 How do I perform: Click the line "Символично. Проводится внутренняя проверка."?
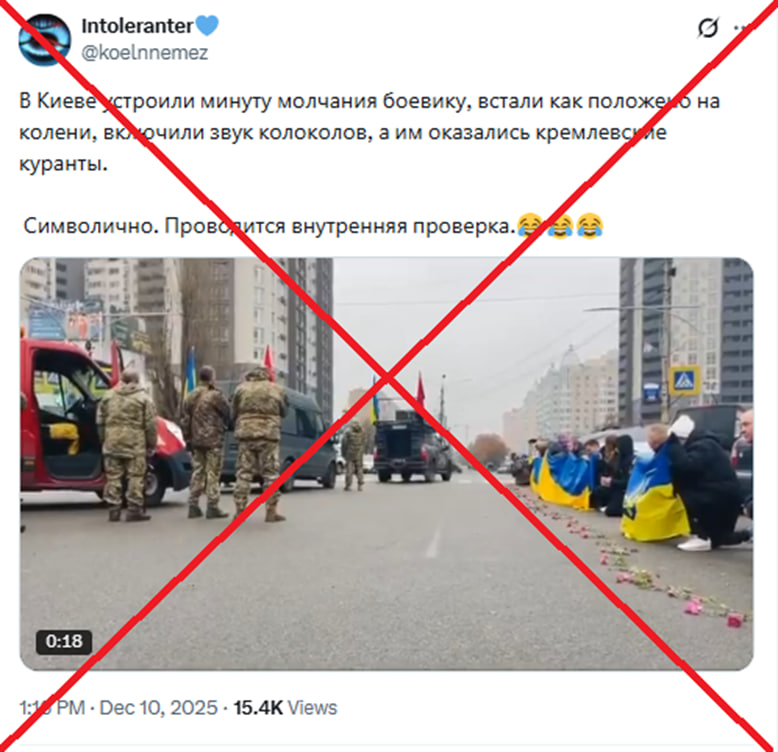(267, 226)
